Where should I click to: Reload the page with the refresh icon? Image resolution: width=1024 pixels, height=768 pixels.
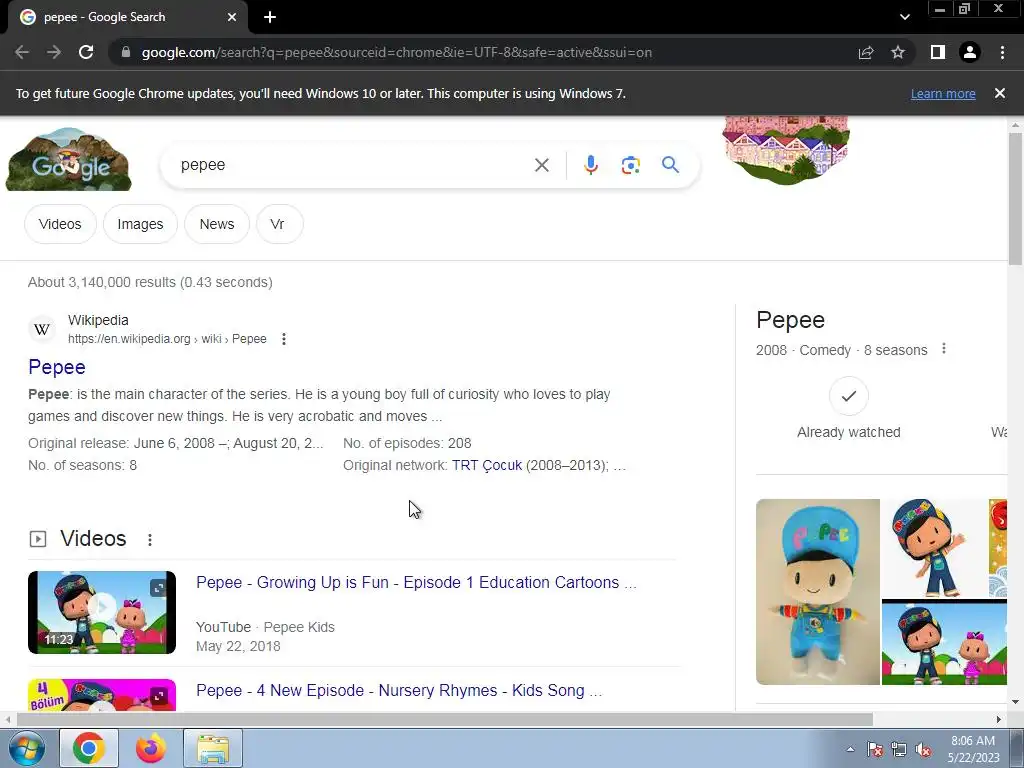pyautogui.click(x=86, y=52)
